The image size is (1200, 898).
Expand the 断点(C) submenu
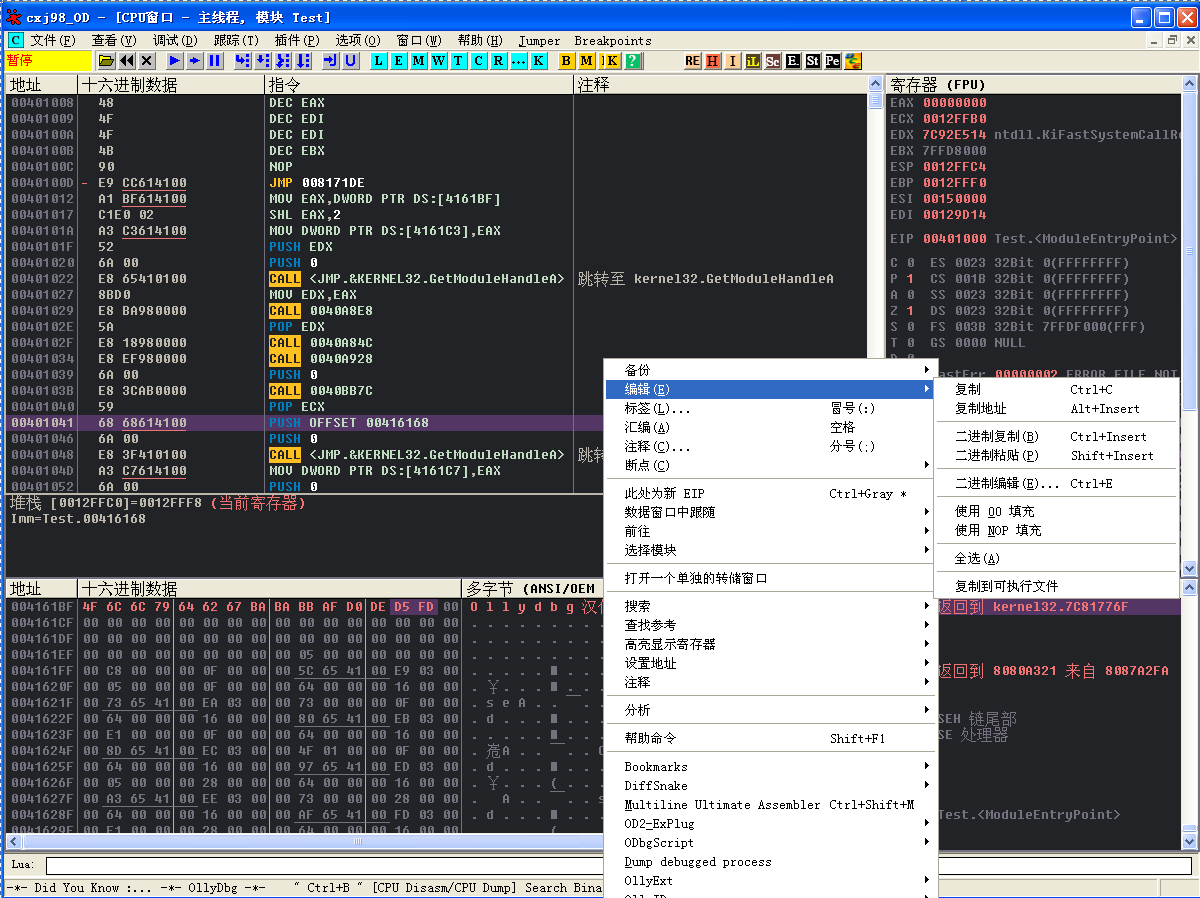point(770,465)
